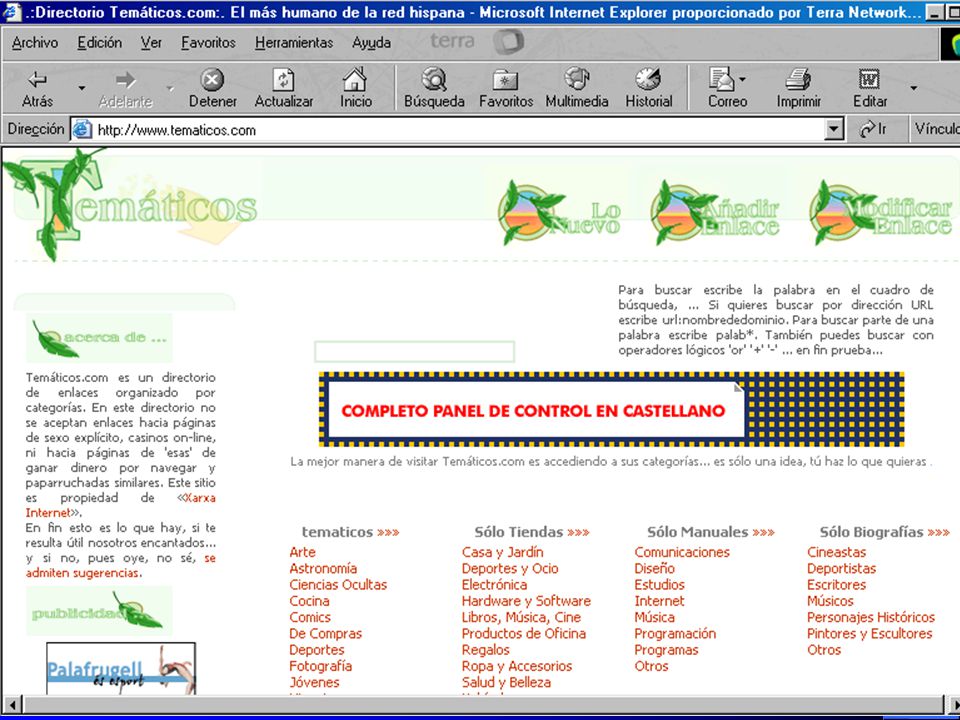Screen dimensions: 960x720
Task: Click the Editar toolbar icon
Action: click(x=869, y=80)
